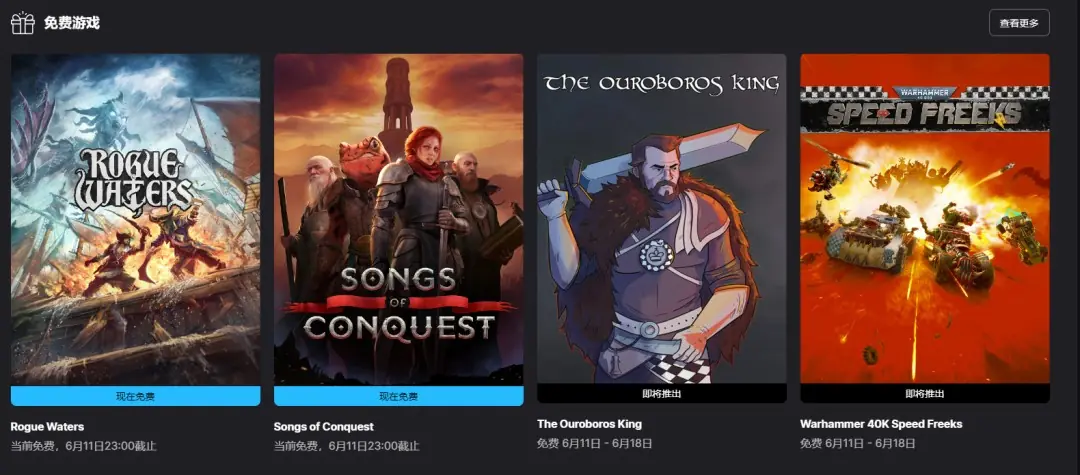
Task: Click the Rogue Waters logo on cover
Action: [134, 181]
